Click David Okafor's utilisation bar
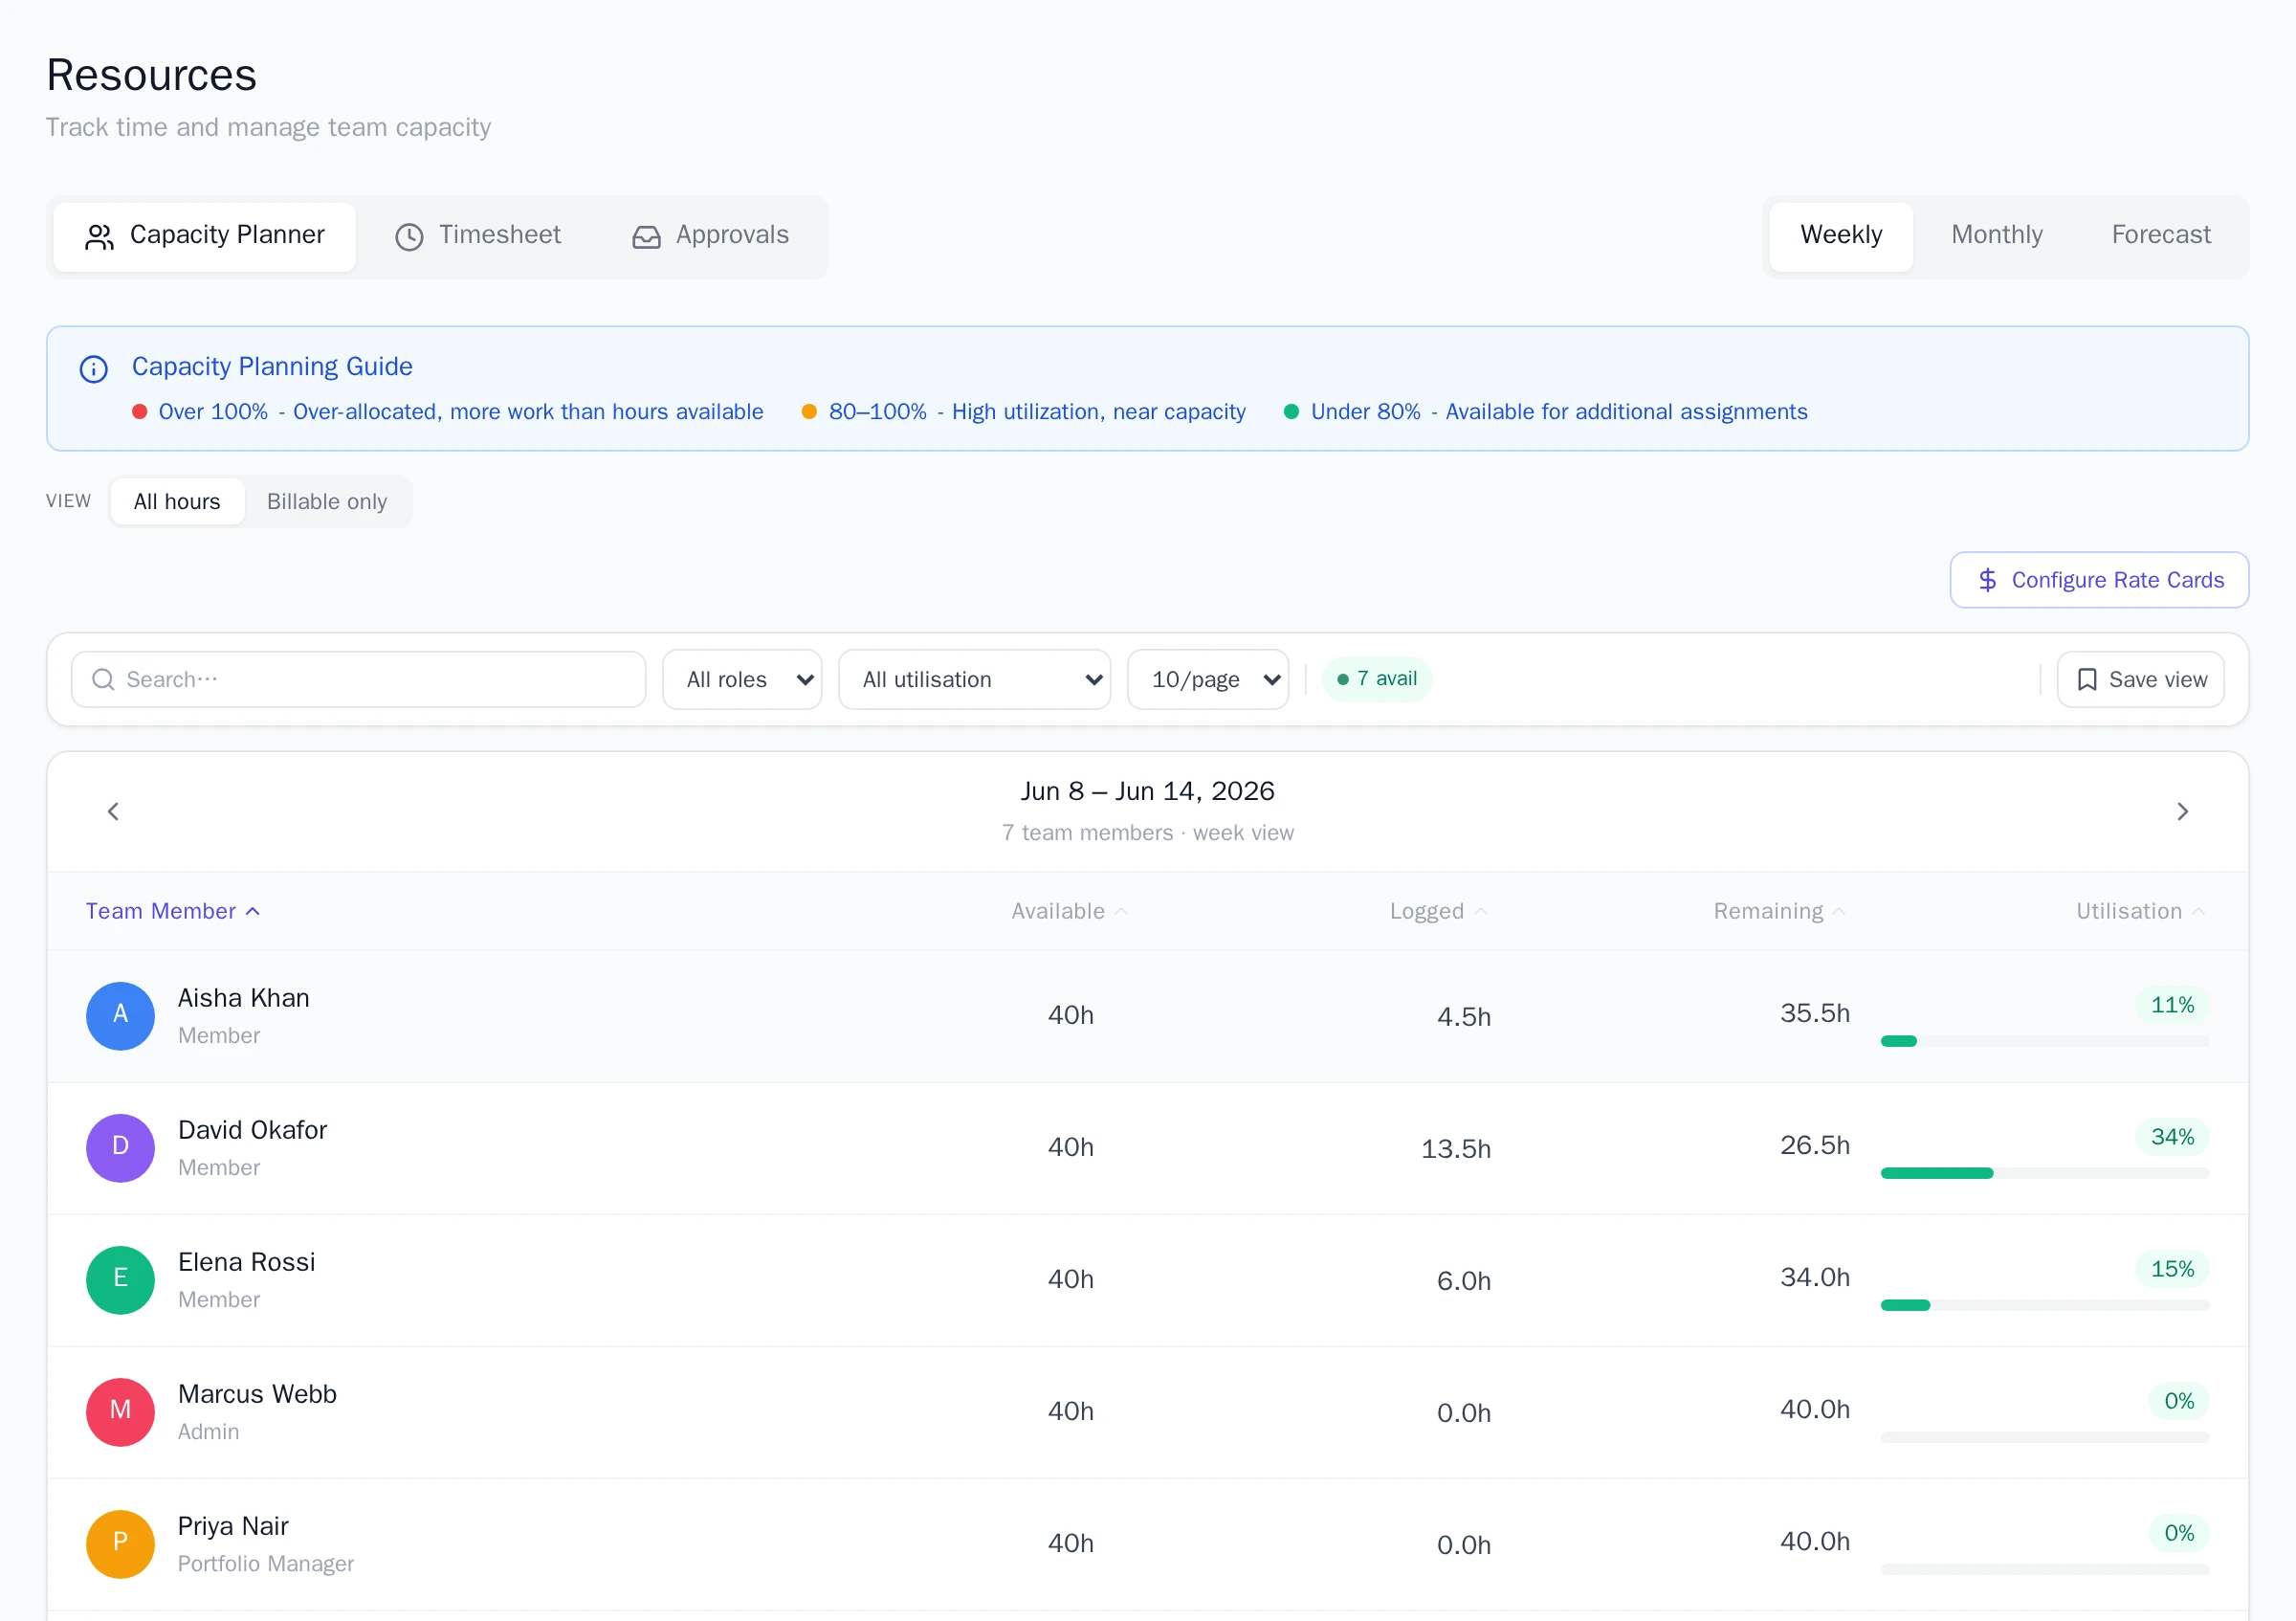 (x=2044, y=1173)
